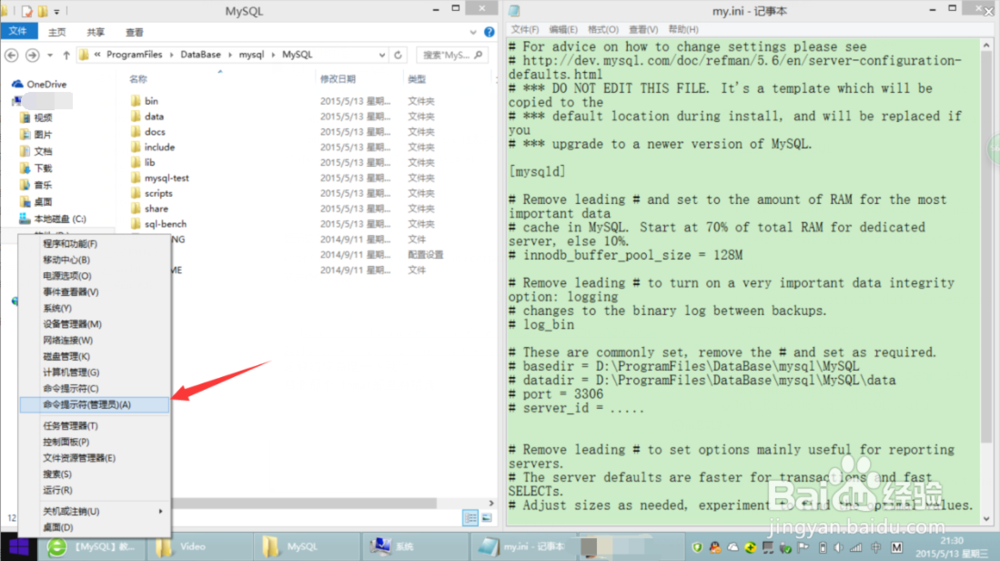The image size is (1000, 561).
Task: Open the address bar history dropdown
Action: coord(381,55)
